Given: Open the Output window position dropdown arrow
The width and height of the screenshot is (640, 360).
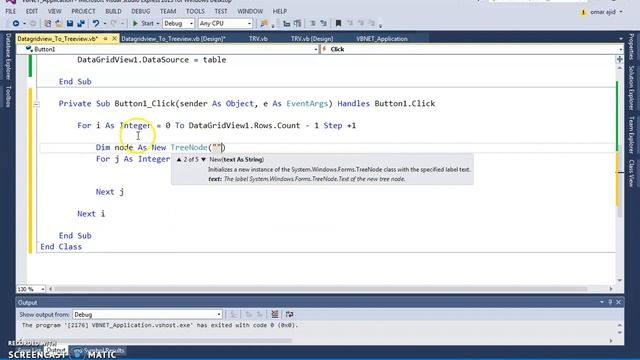Looking at the screenshot, I should click(602, 302).
